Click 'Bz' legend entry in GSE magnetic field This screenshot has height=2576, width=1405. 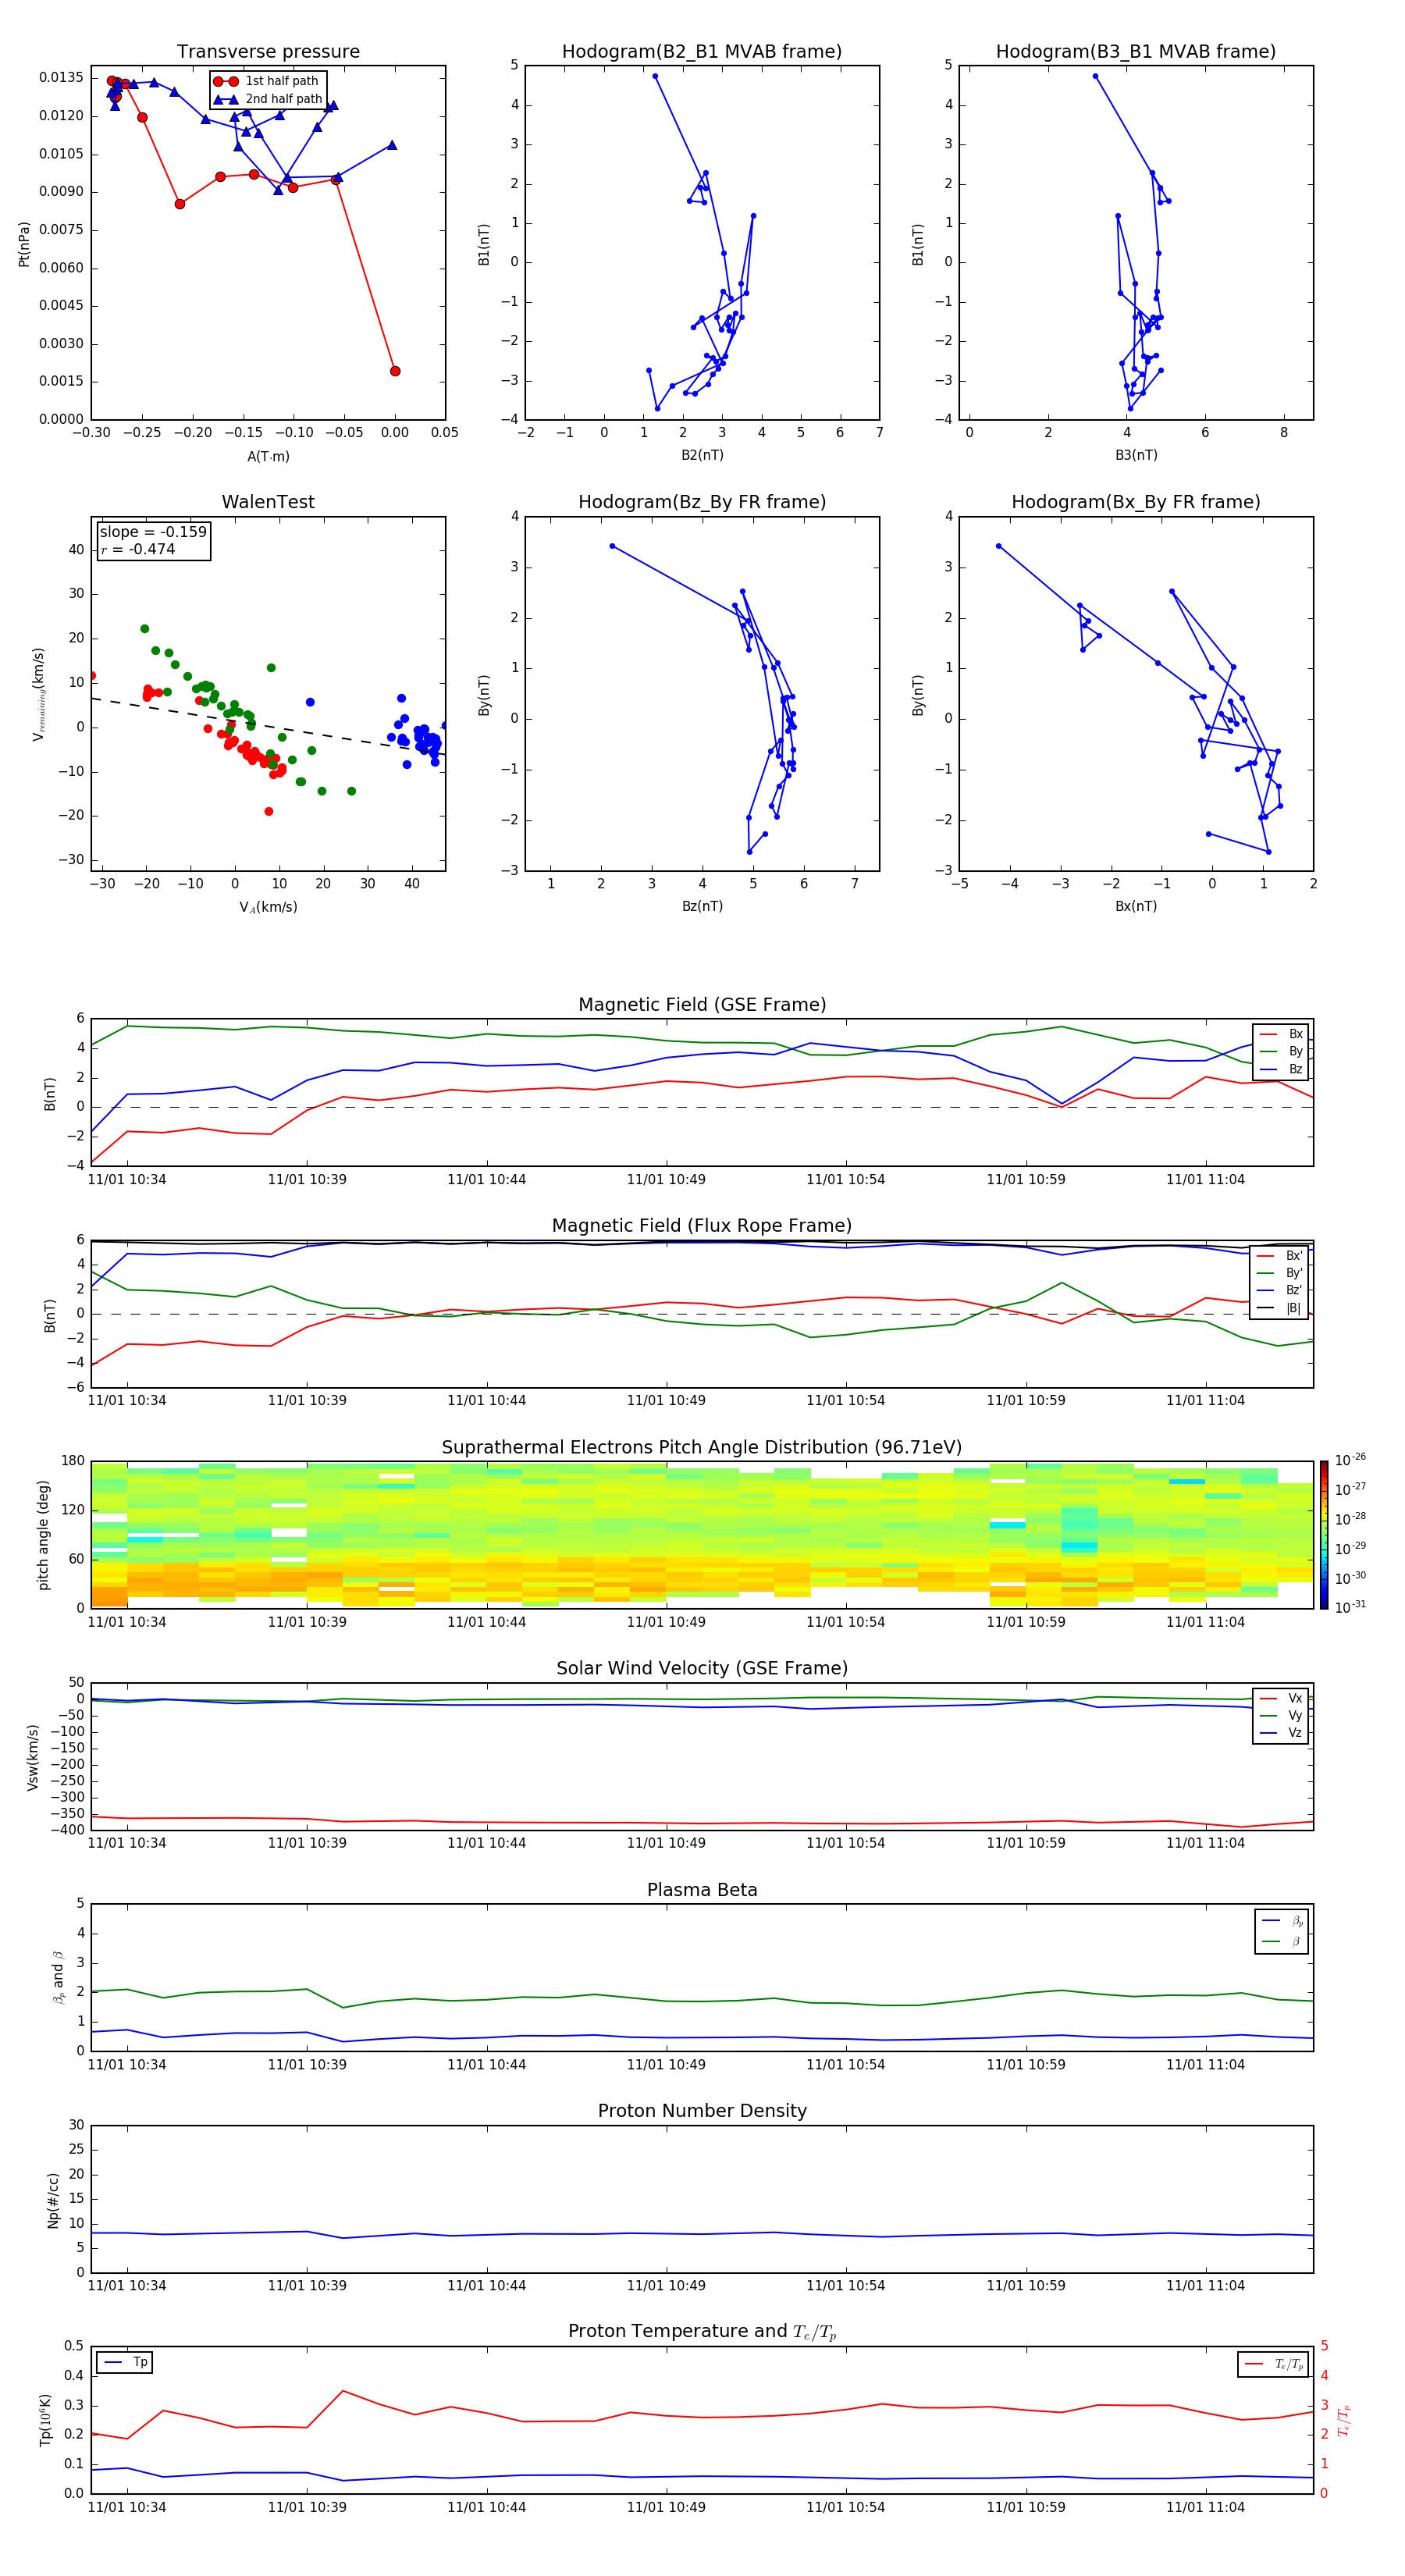click(x=1281, y=1069)
